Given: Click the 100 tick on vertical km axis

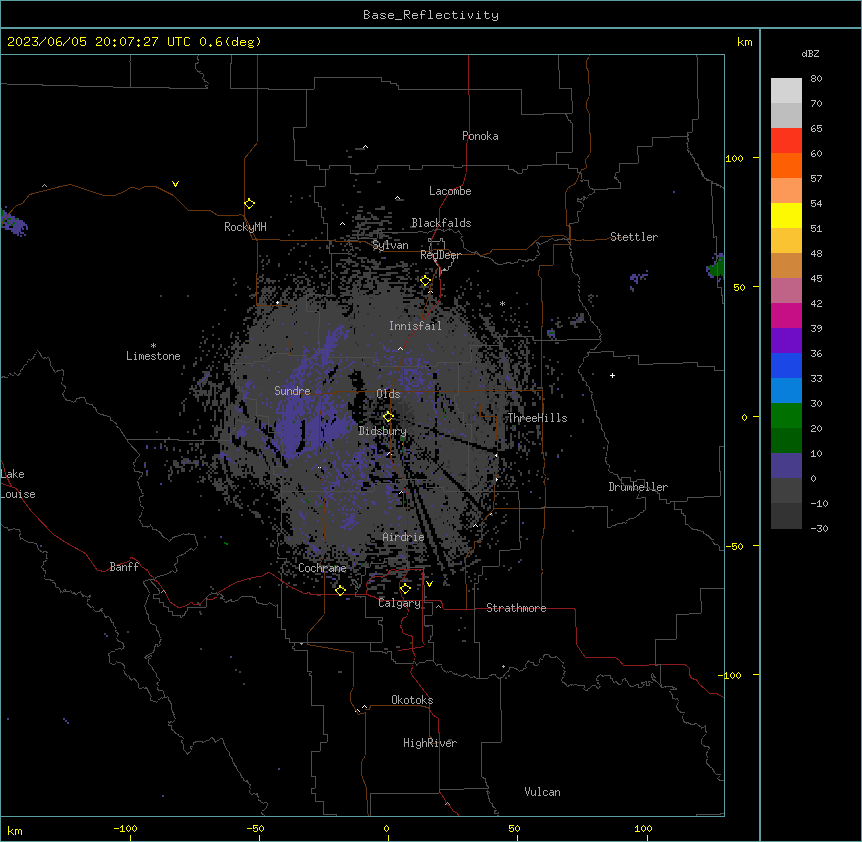Looking at the screenshot, I should tap(734, 158).
